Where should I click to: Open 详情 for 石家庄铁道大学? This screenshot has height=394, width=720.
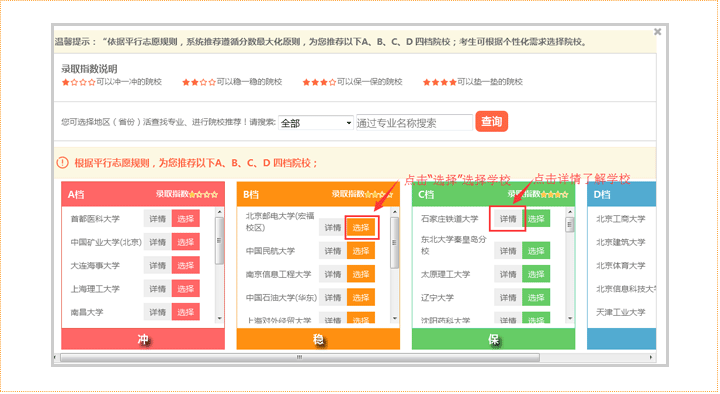(x=508, y=219)
